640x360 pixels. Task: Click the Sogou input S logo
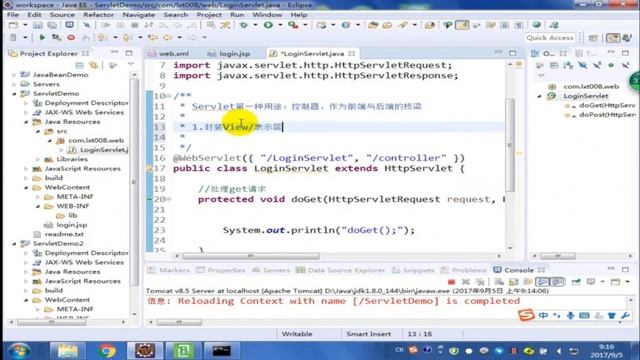[526, 315]
